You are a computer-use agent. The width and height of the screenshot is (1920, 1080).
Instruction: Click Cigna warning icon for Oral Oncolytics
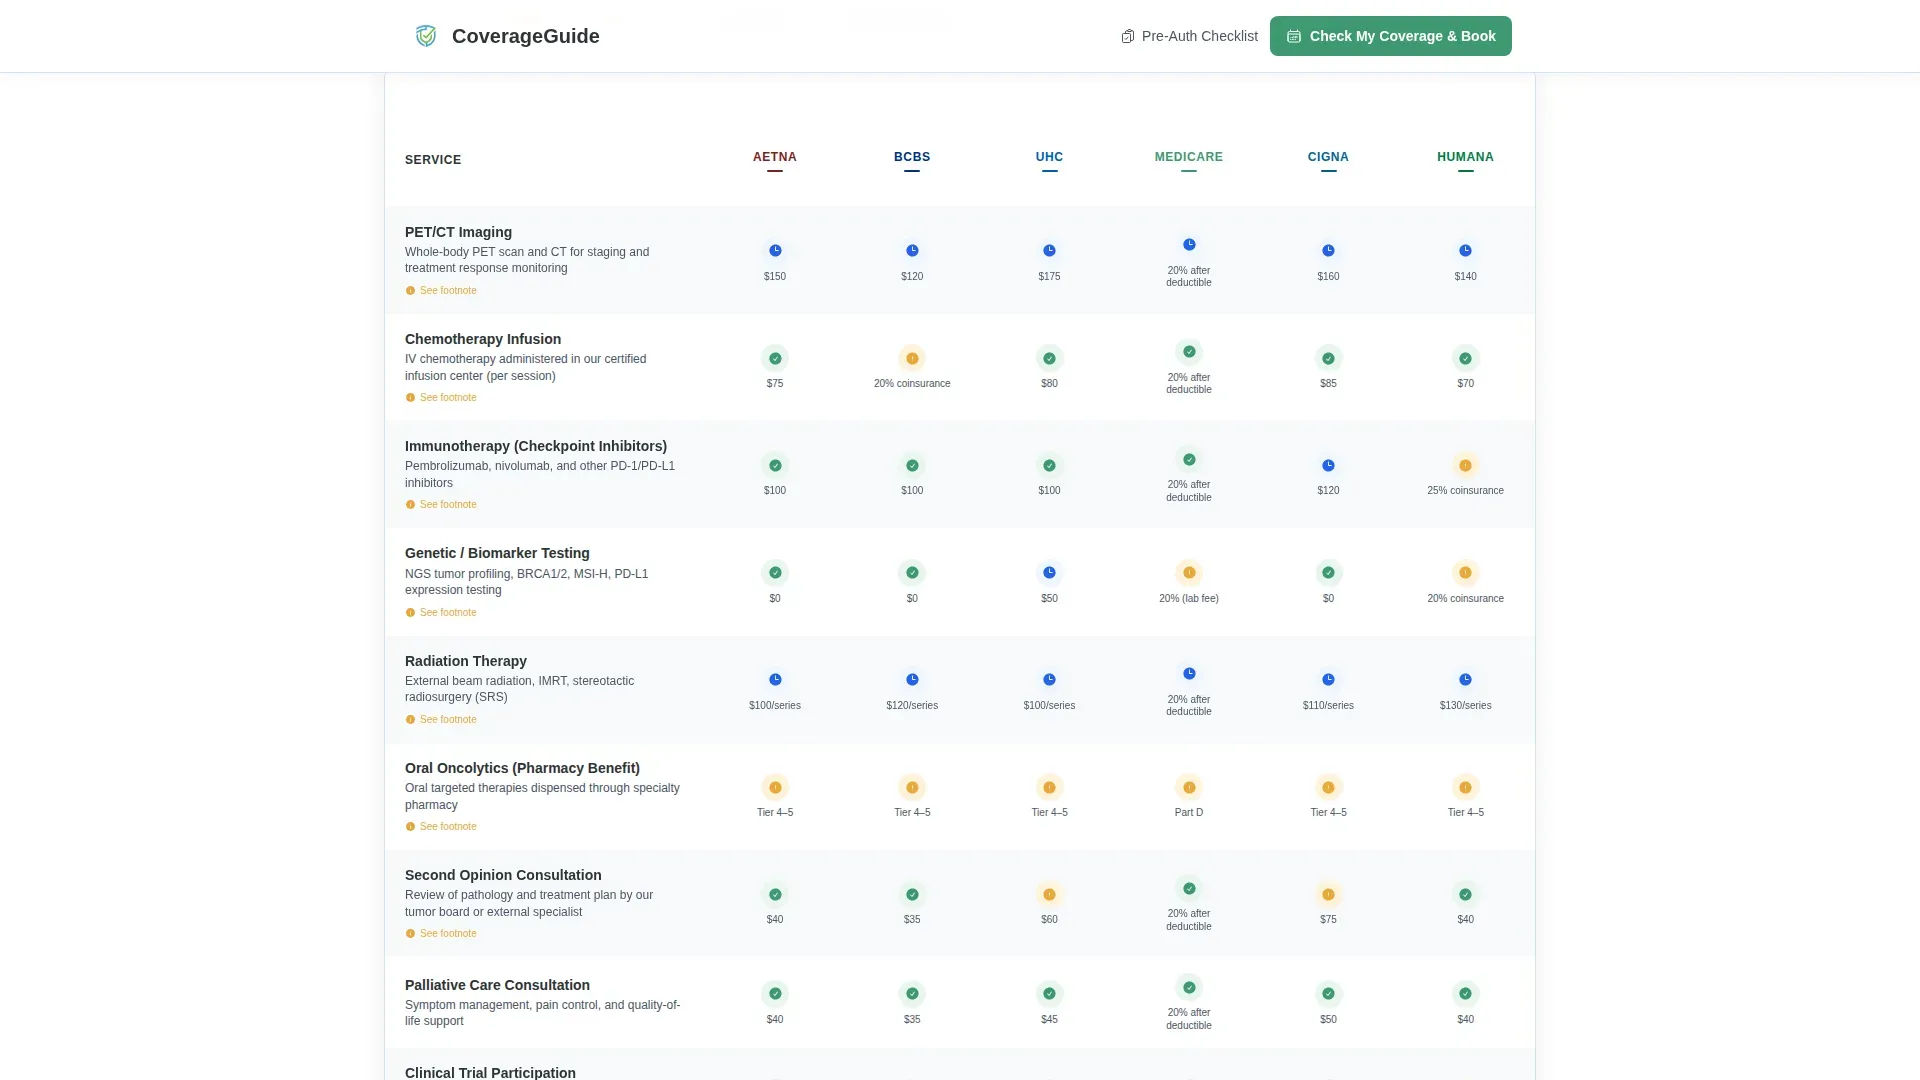(x=1328, y=787)
